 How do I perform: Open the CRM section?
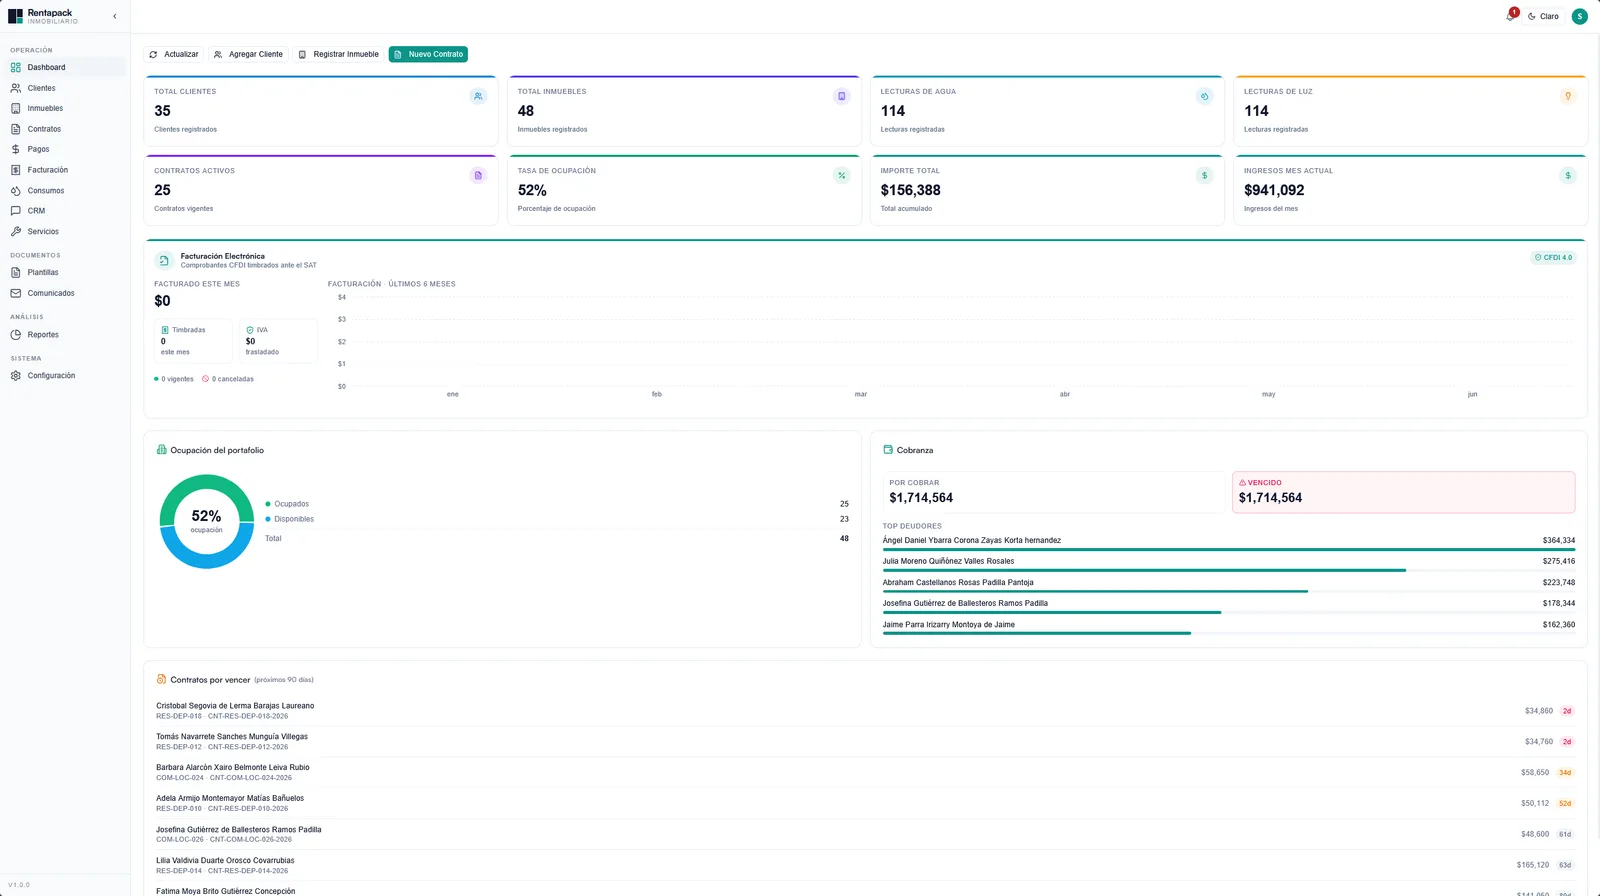pos(65,211)
